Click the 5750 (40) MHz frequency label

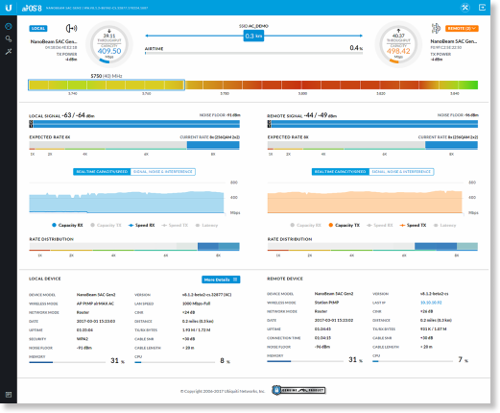click(106, 76)
